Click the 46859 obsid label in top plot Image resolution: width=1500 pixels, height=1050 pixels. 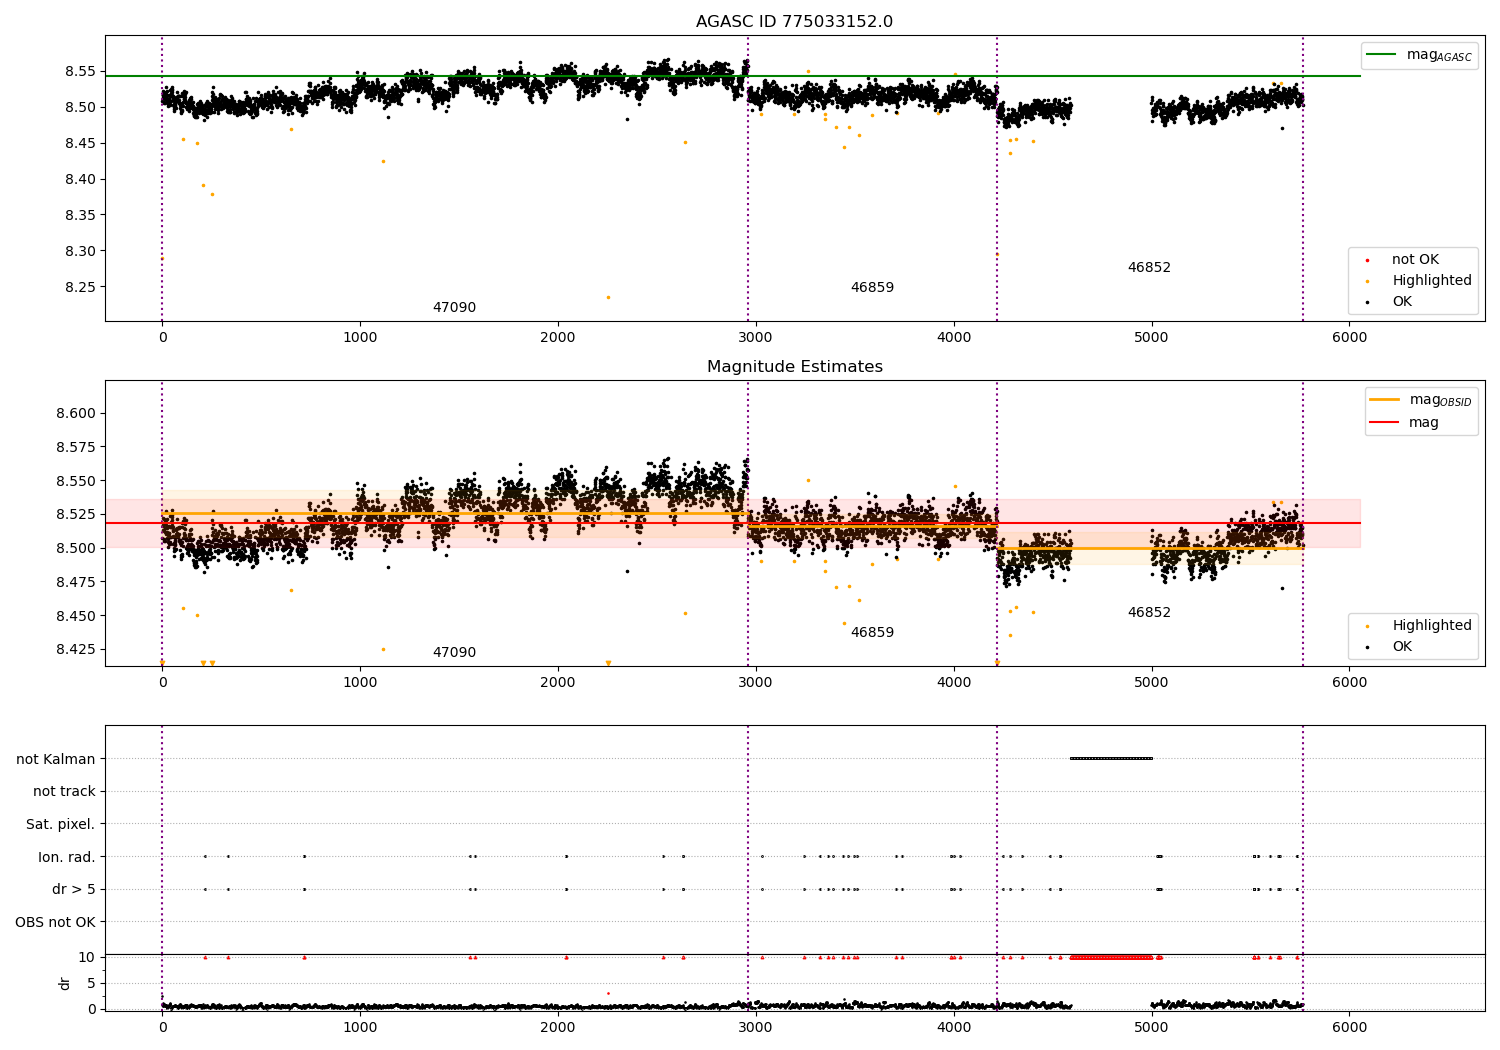pyautogui.click(x=872, y=288)
